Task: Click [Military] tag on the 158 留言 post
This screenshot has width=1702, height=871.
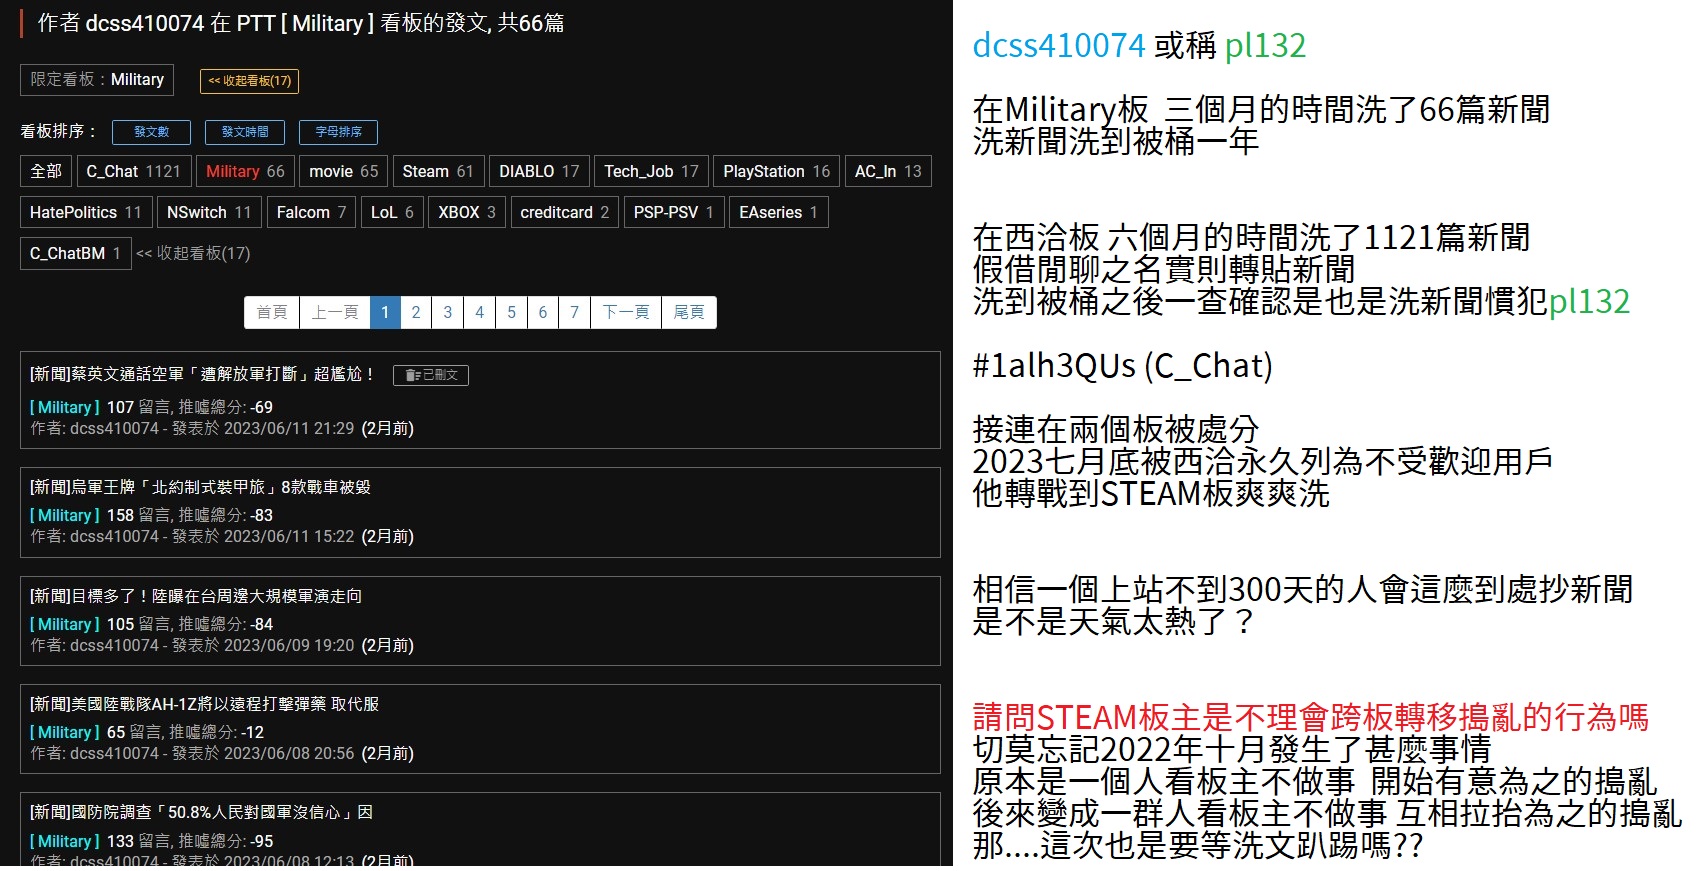Action: [x=65, y=515]
